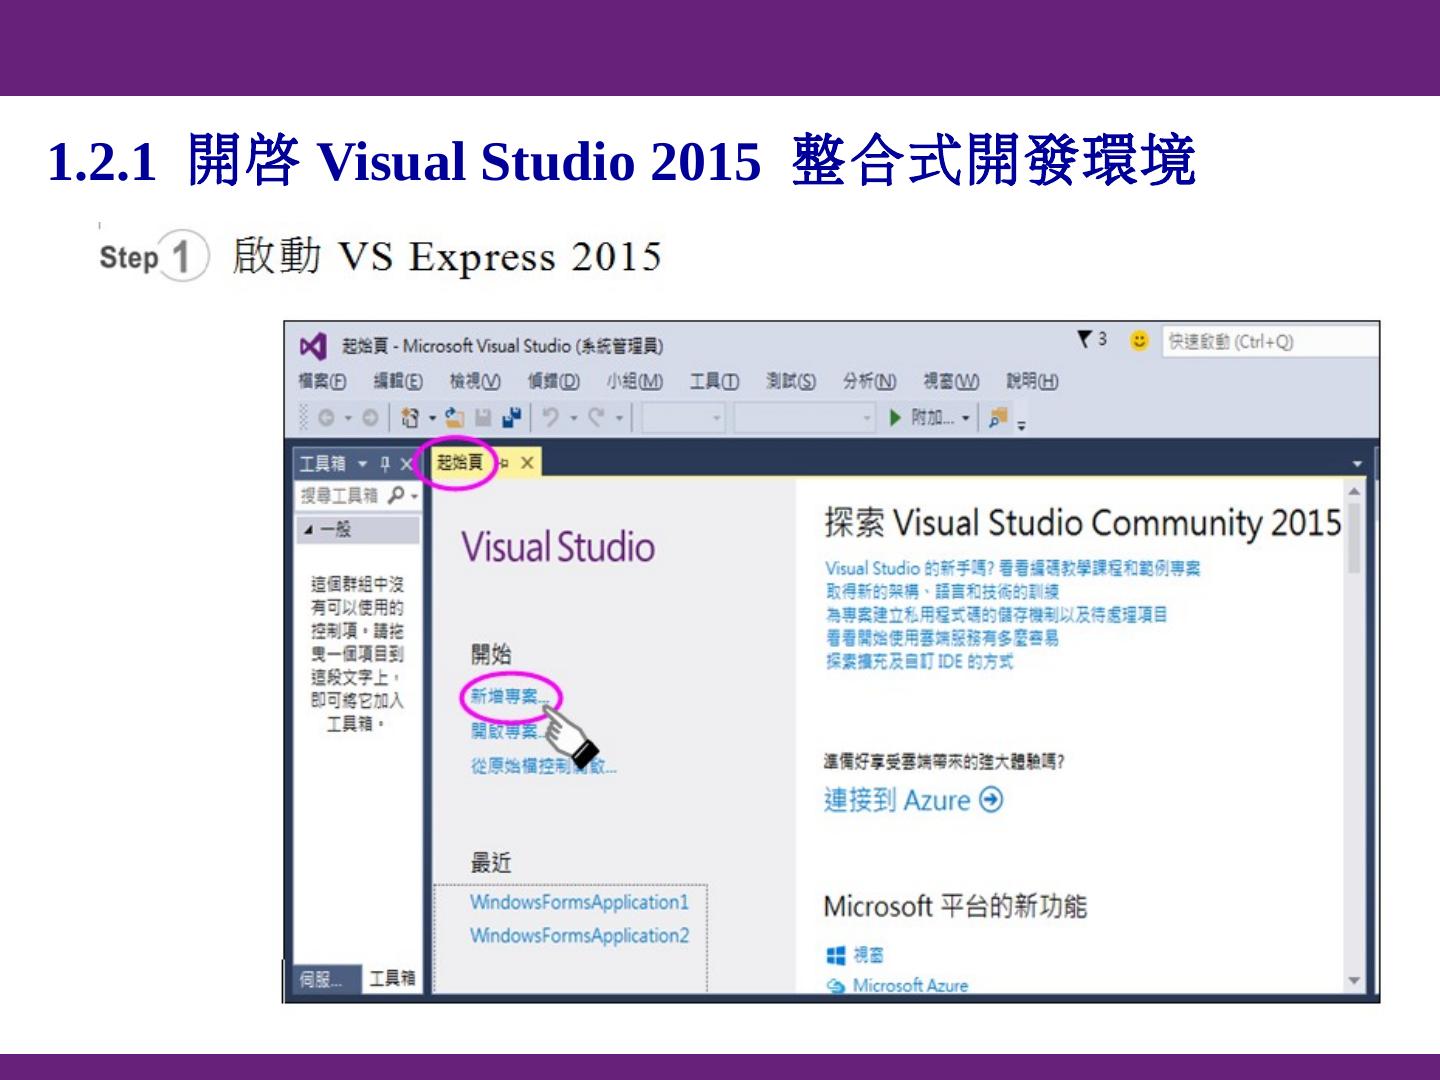Click the Open File toolbar icon
This screenshot has height=1080, width=1440.
(x=455, y=417)
